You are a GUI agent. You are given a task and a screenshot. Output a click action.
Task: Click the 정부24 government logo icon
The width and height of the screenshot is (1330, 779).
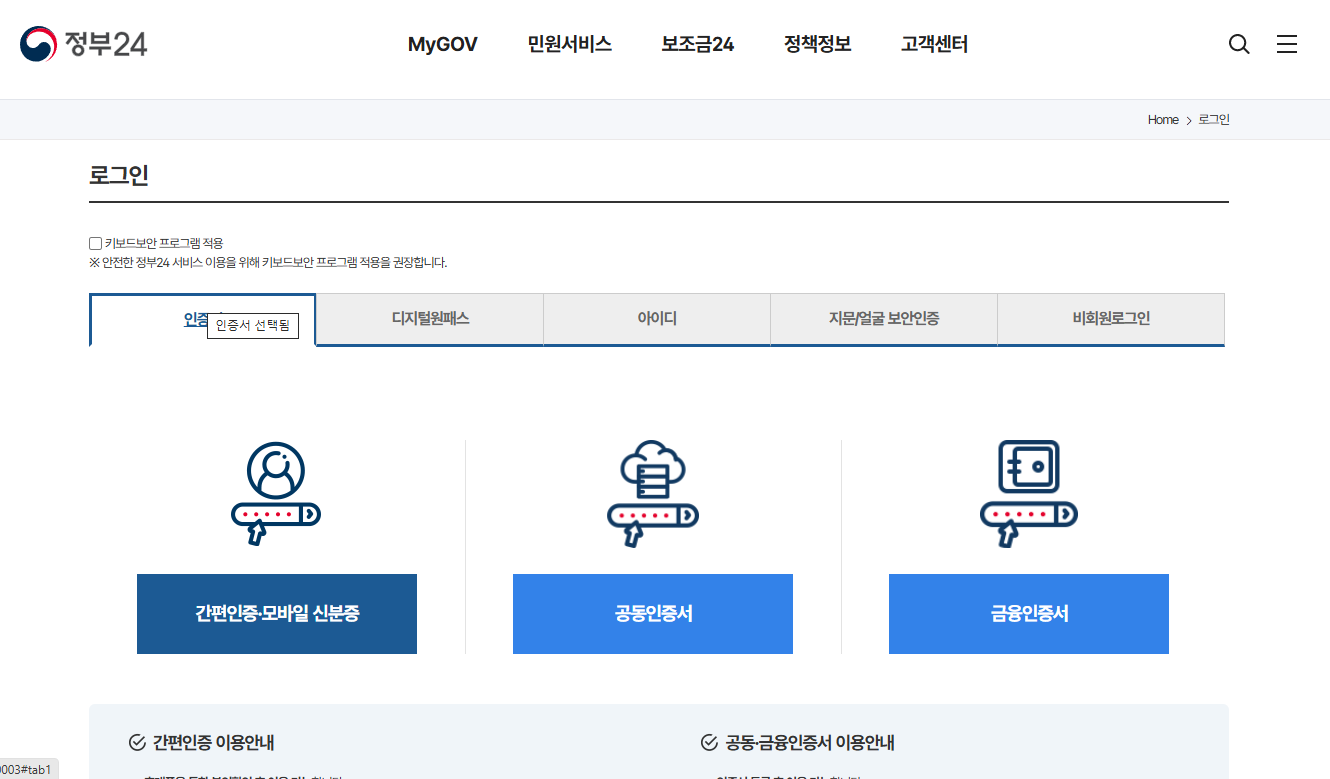(36, 44)
